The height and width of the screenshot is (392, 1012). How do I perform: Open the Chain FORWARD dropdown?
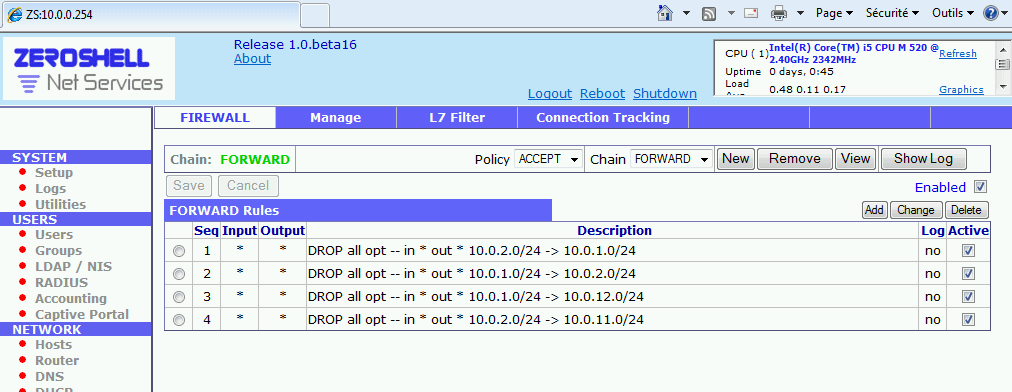point(671,159)
